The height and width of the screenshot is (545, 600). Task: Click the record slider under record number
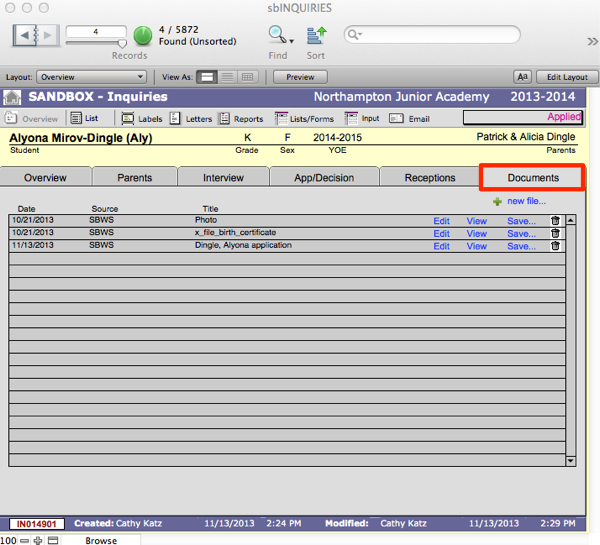96,44
